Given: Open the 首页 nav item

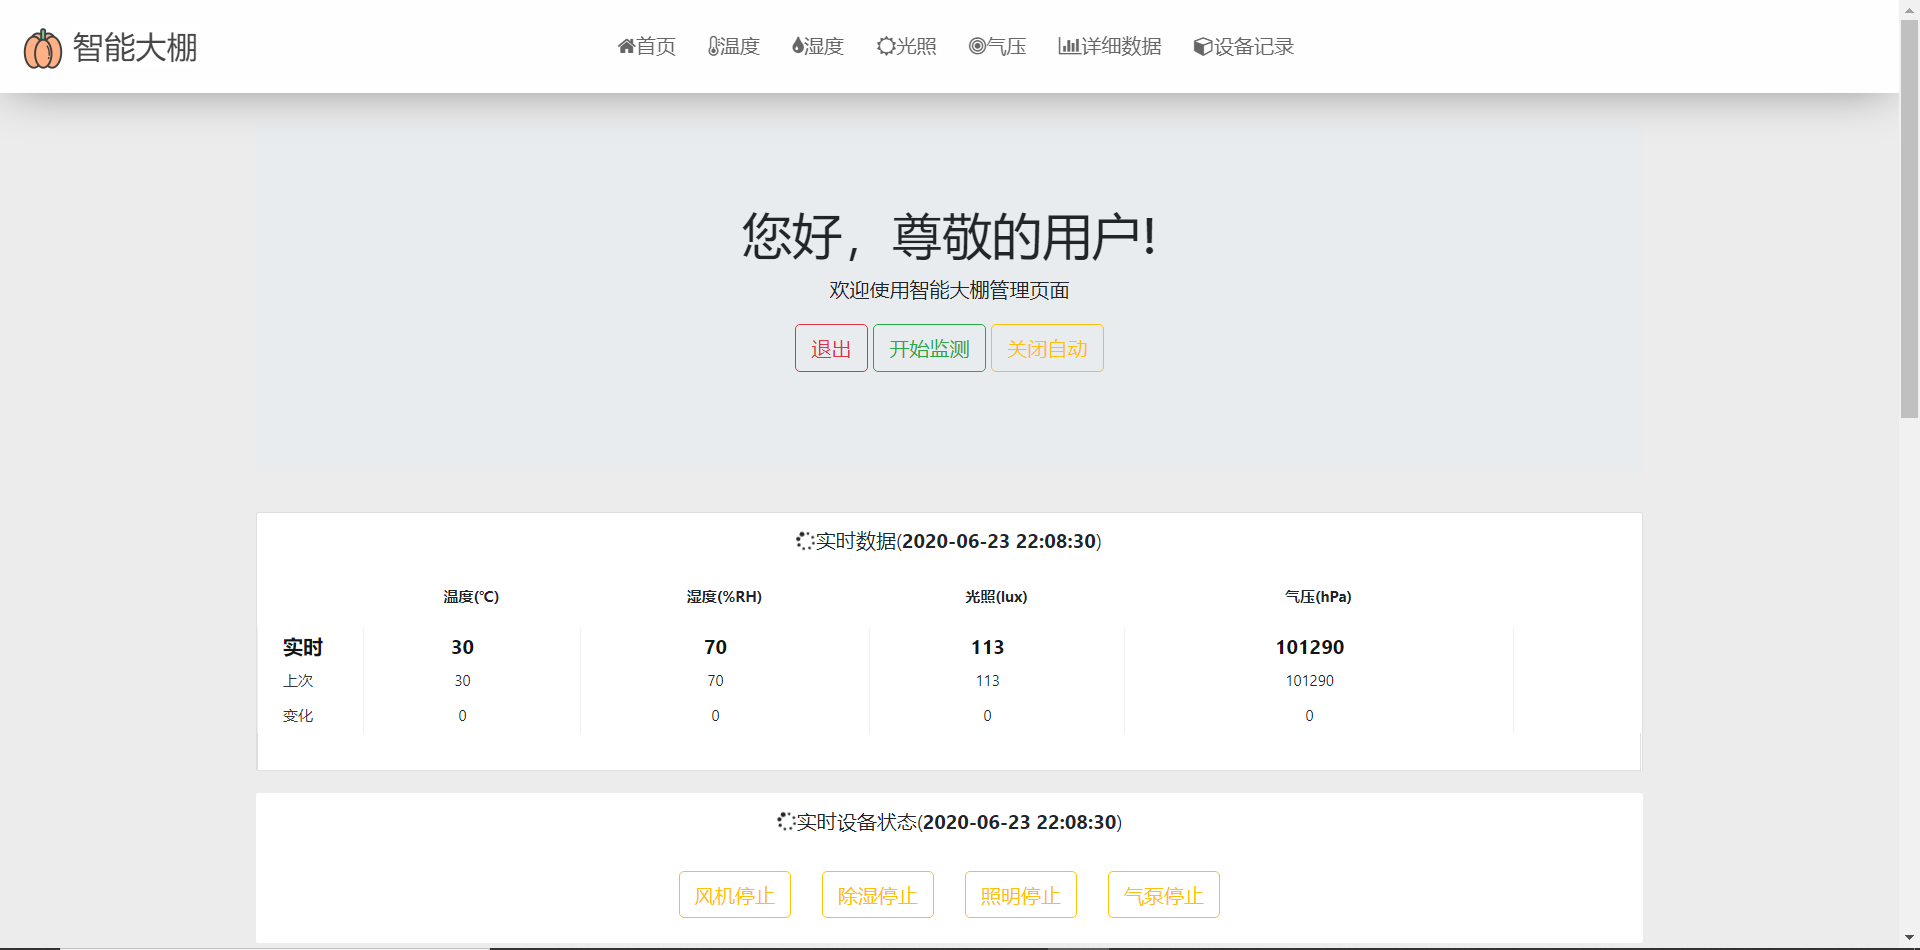Looking at the screenshot, I should (x=647, y=46).
